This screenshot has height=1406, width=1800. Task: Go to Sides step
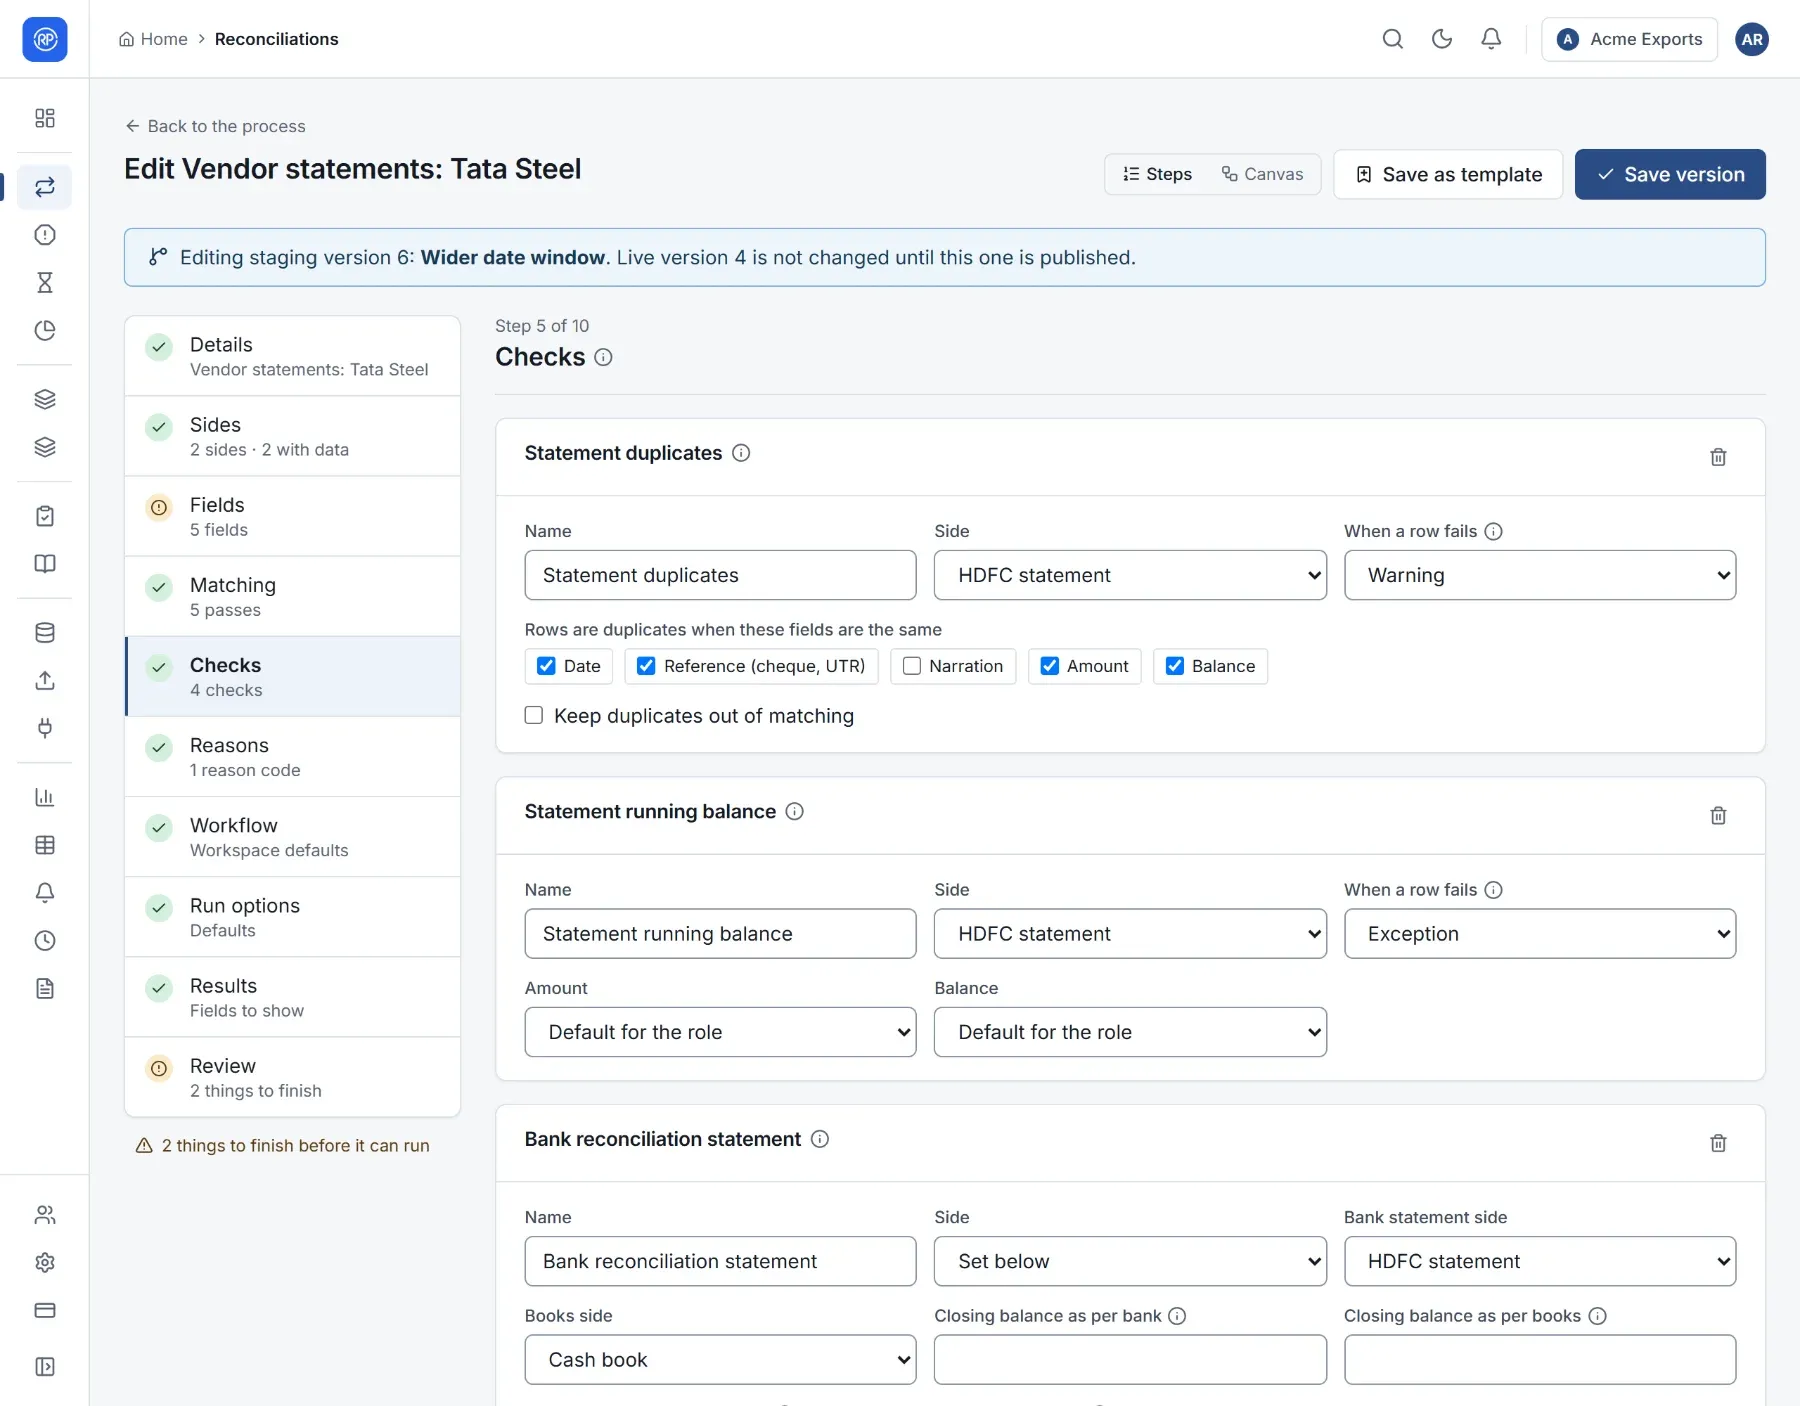(292, 437)
